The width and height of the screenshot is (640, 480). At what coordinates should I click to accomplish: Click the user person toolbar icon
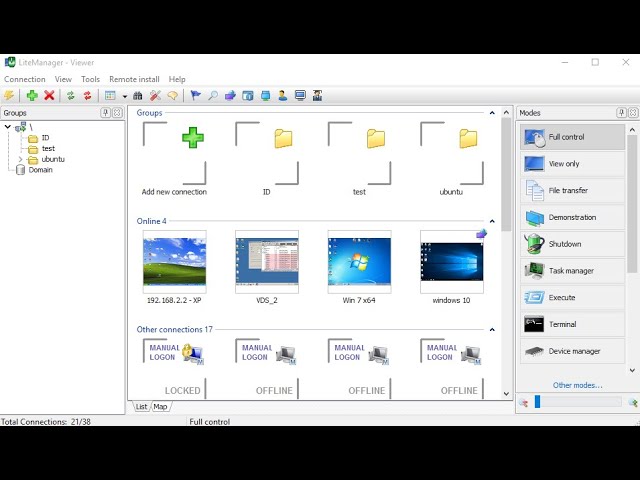[282, 96]
